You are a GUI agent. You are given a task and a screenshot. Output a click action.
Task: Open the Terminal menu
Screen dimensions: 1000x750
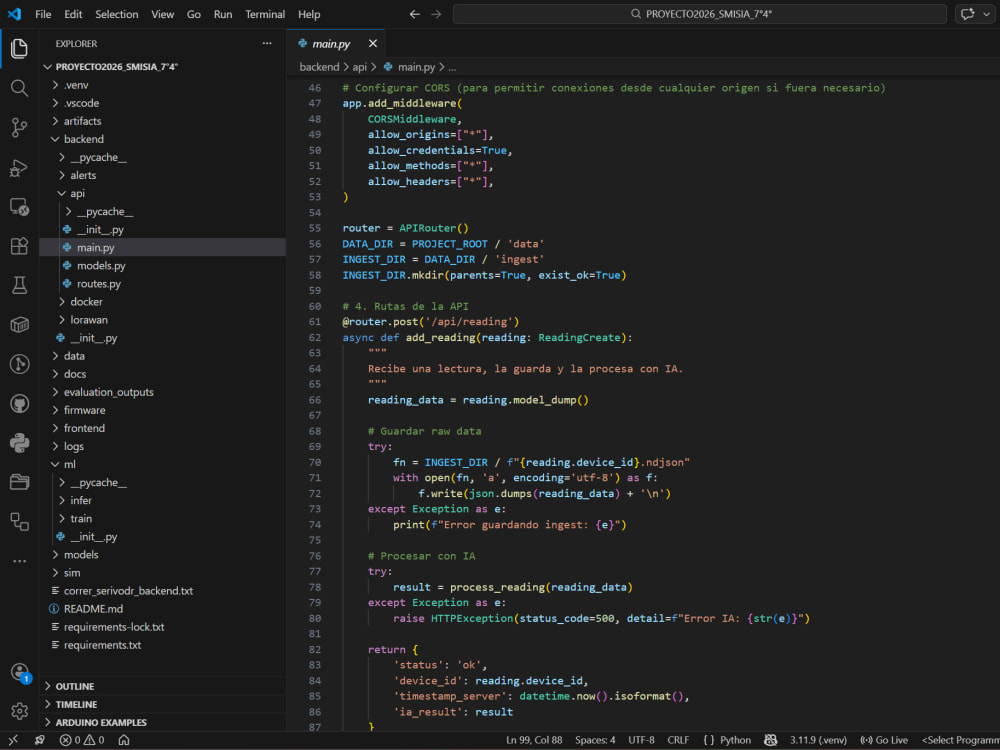pos(265,14)
